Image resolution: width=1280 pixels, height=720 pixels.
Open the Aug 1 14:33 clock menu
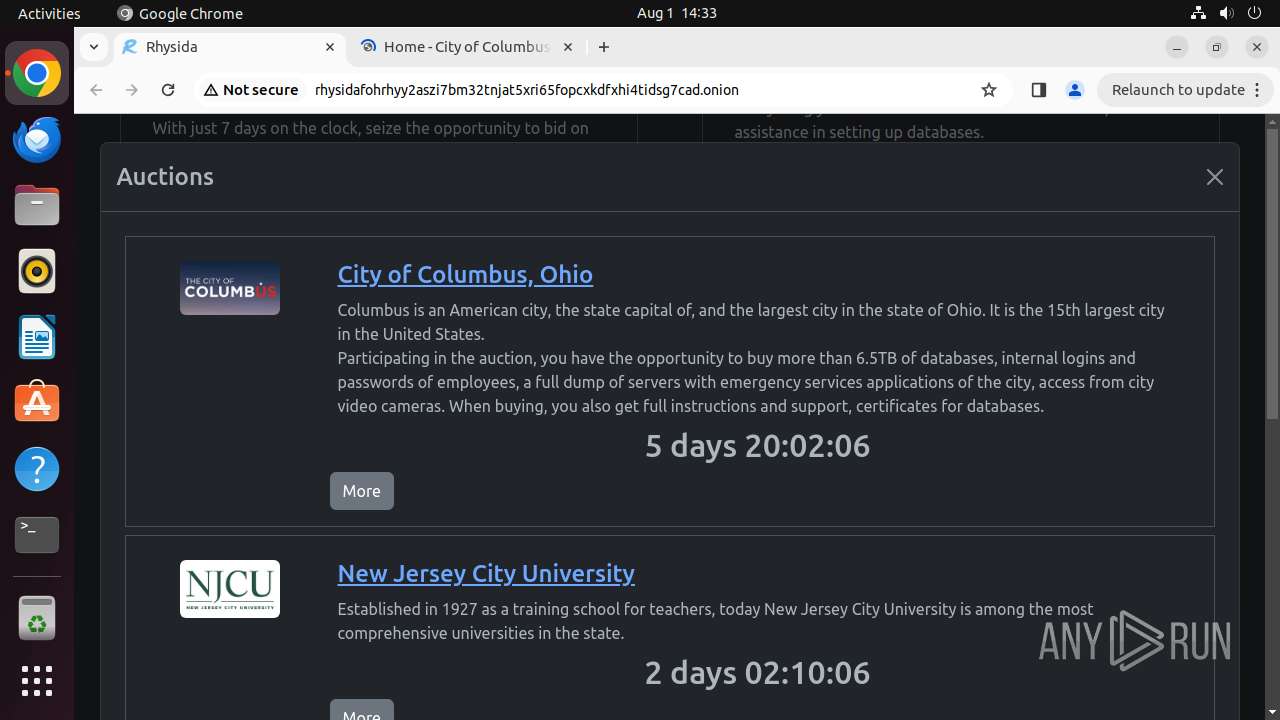pos(677,13)
